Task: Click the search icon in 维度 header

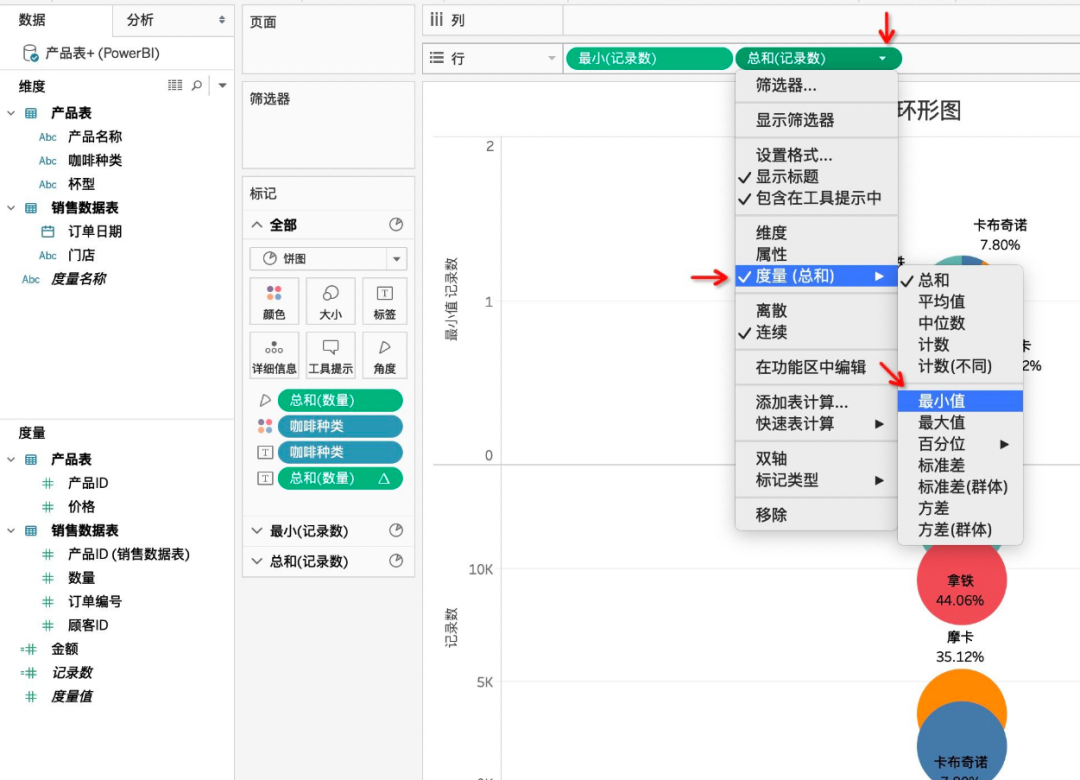Action: point(197,87)
